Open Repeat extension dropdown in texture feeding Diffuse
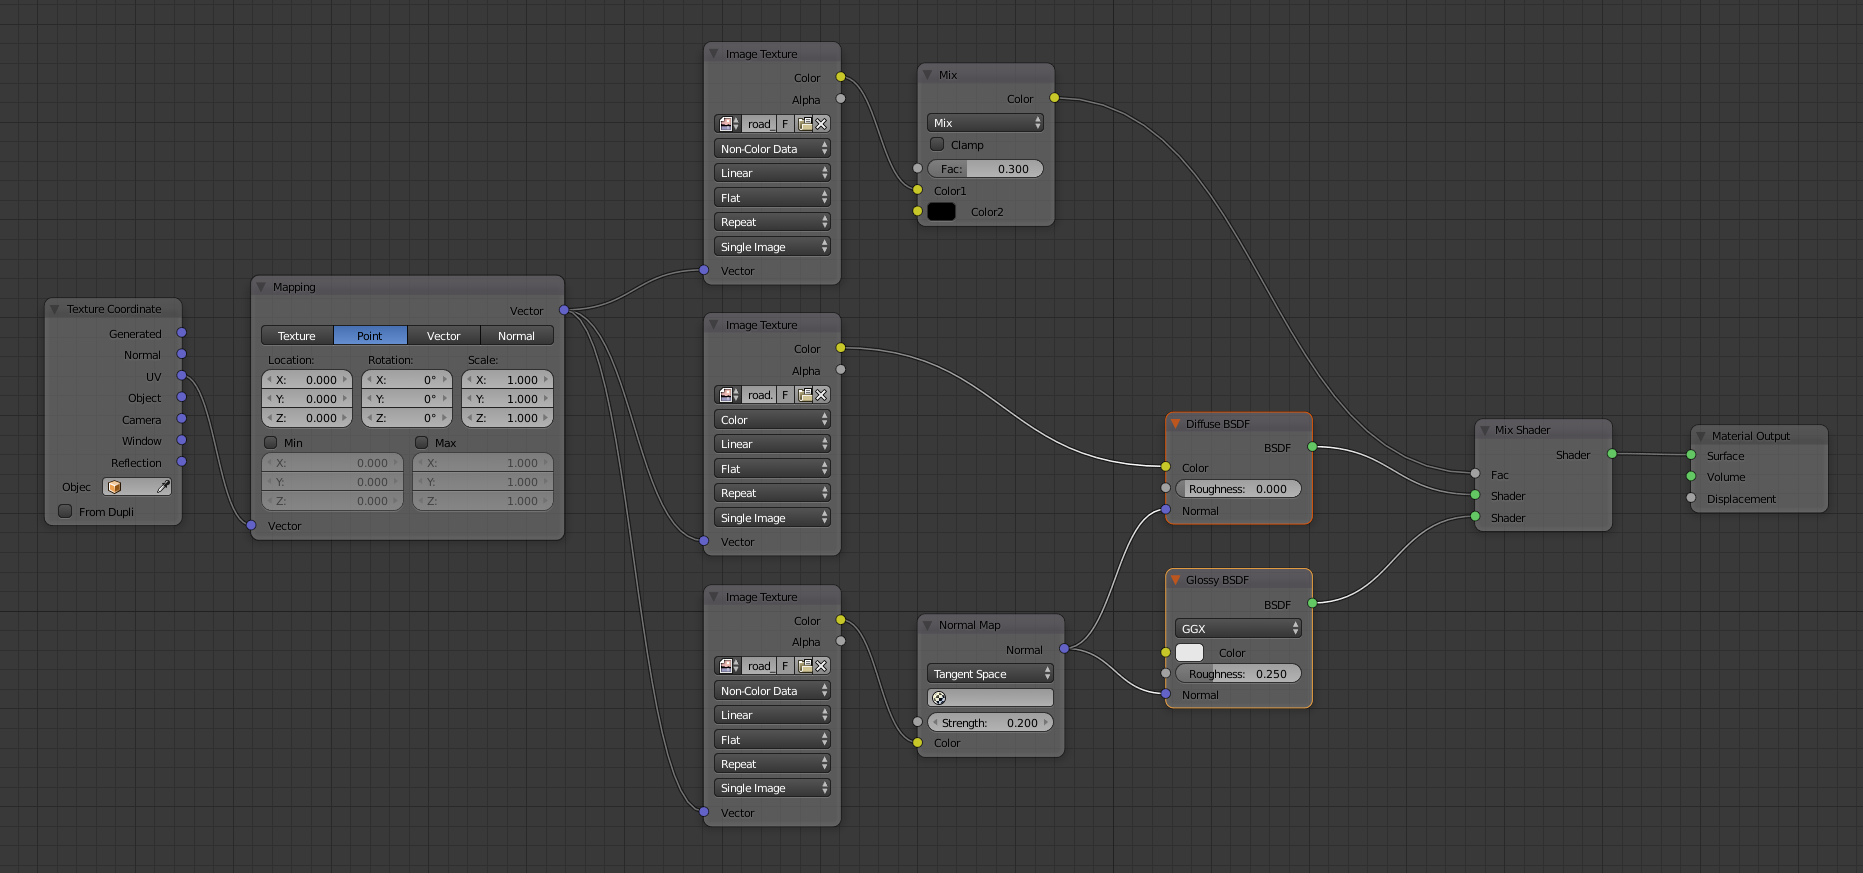This screenshot has width=1863, height=873. click(x=772, y=493)
